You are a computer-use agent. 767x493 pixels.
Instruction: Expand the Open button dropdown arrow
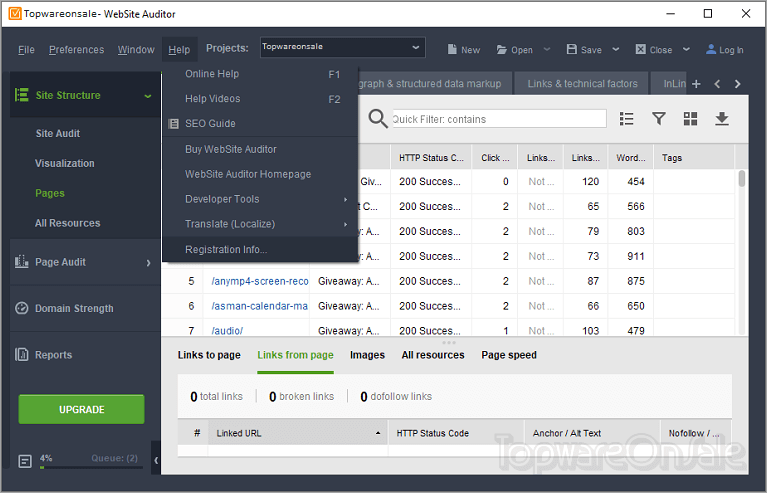click(547, 49)
